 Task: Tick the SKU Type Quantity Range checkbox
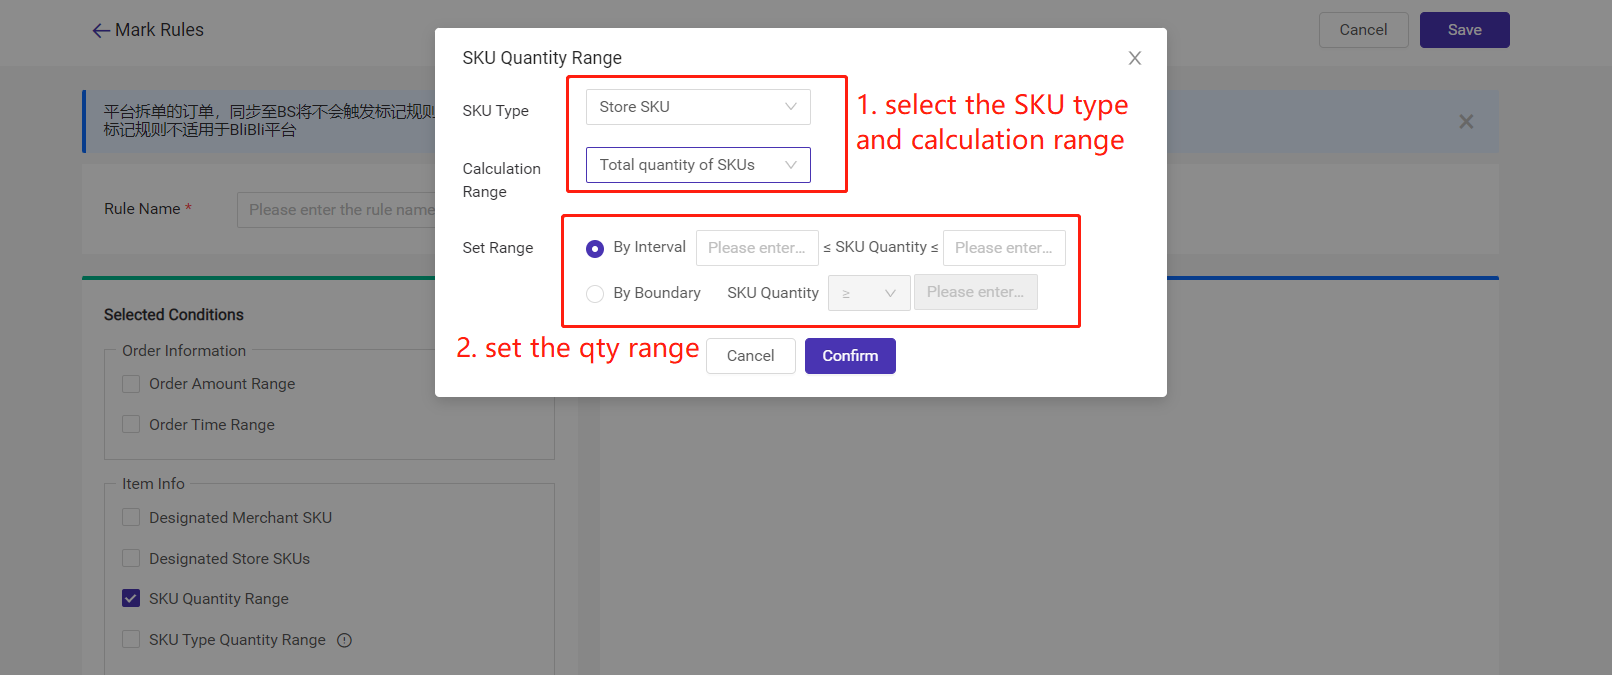click(x=131, y=640)
